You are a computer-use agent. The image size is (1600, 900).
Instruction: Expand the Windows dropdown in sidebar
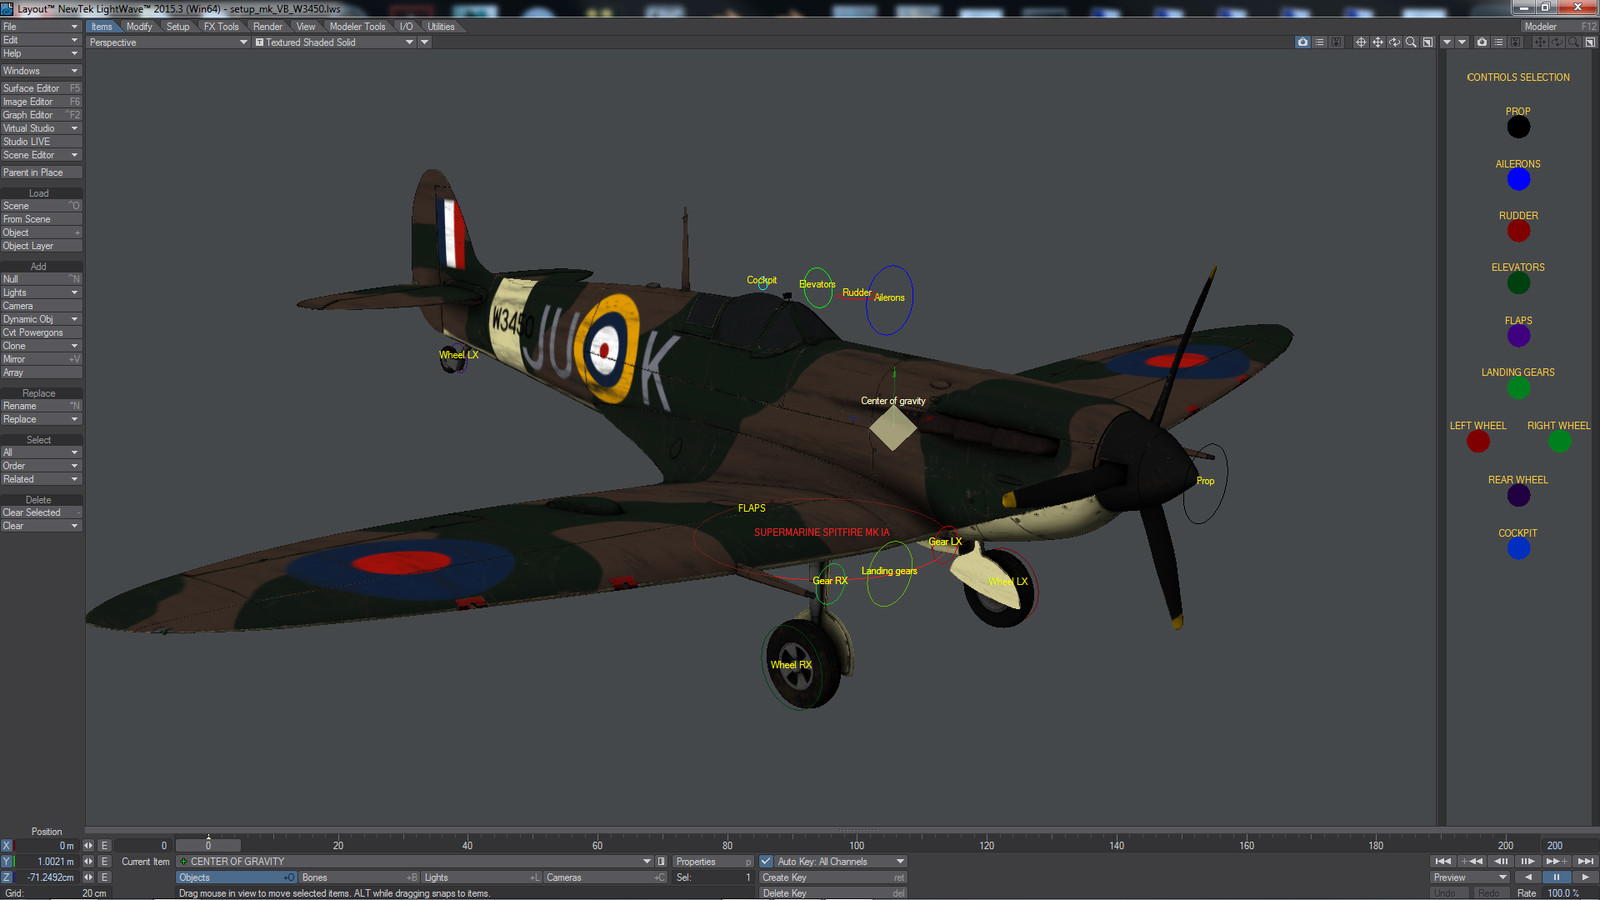pos(40,71)
